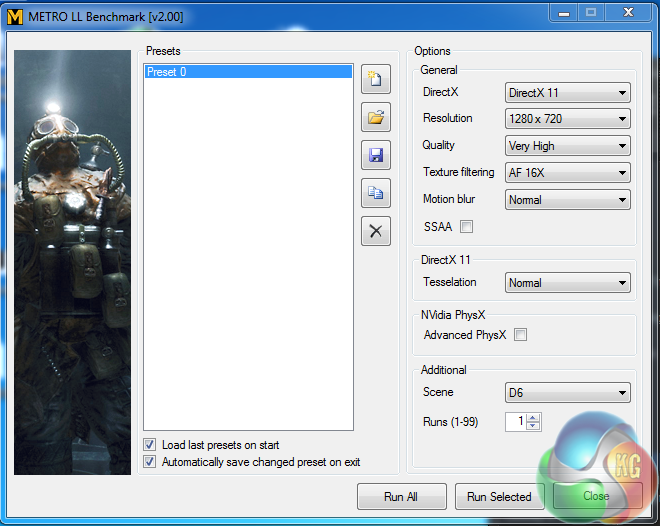Expand the Resolution dropdown
This screenshot has height=526, width=660.
click(x=567, y=119)
